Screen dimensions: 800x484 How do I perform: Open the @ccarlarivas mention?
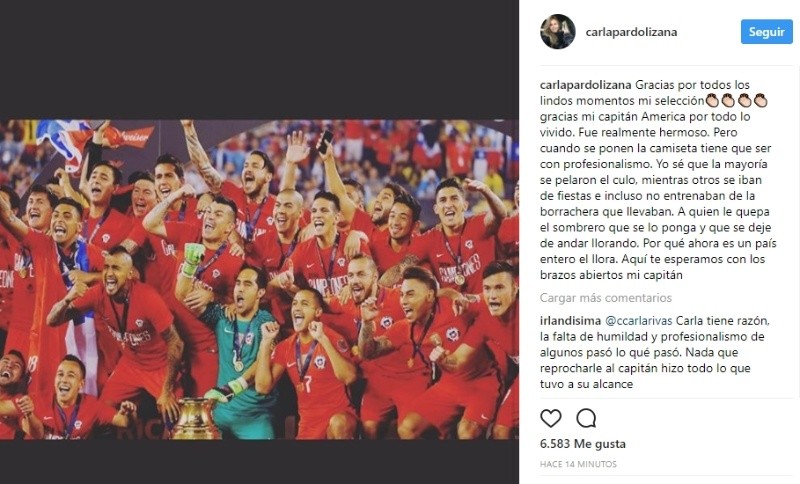(x=639, y=321)
